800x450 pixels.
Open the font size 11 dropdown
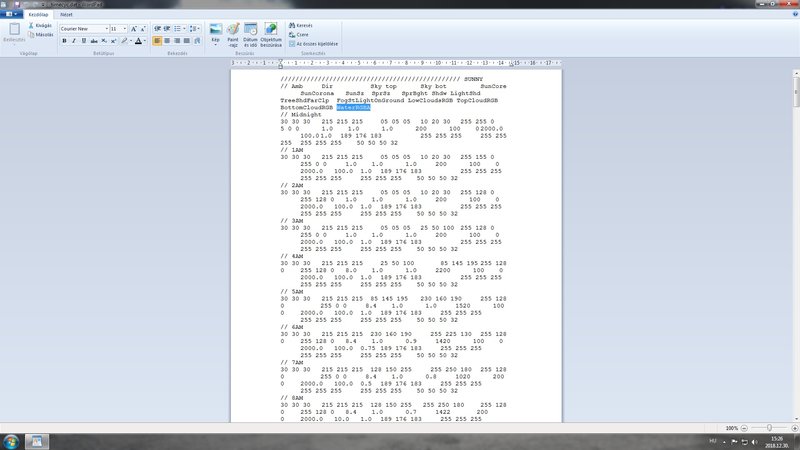(x=125, y=29)
